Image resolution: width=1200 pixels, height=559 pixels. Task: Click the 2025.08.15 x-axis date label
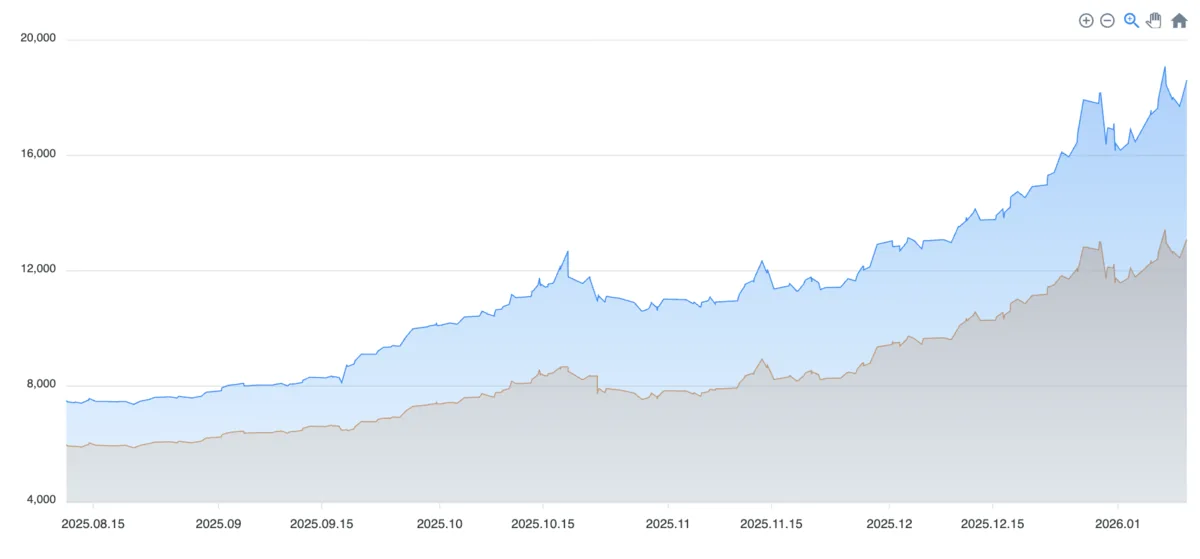tap(92, 523)
